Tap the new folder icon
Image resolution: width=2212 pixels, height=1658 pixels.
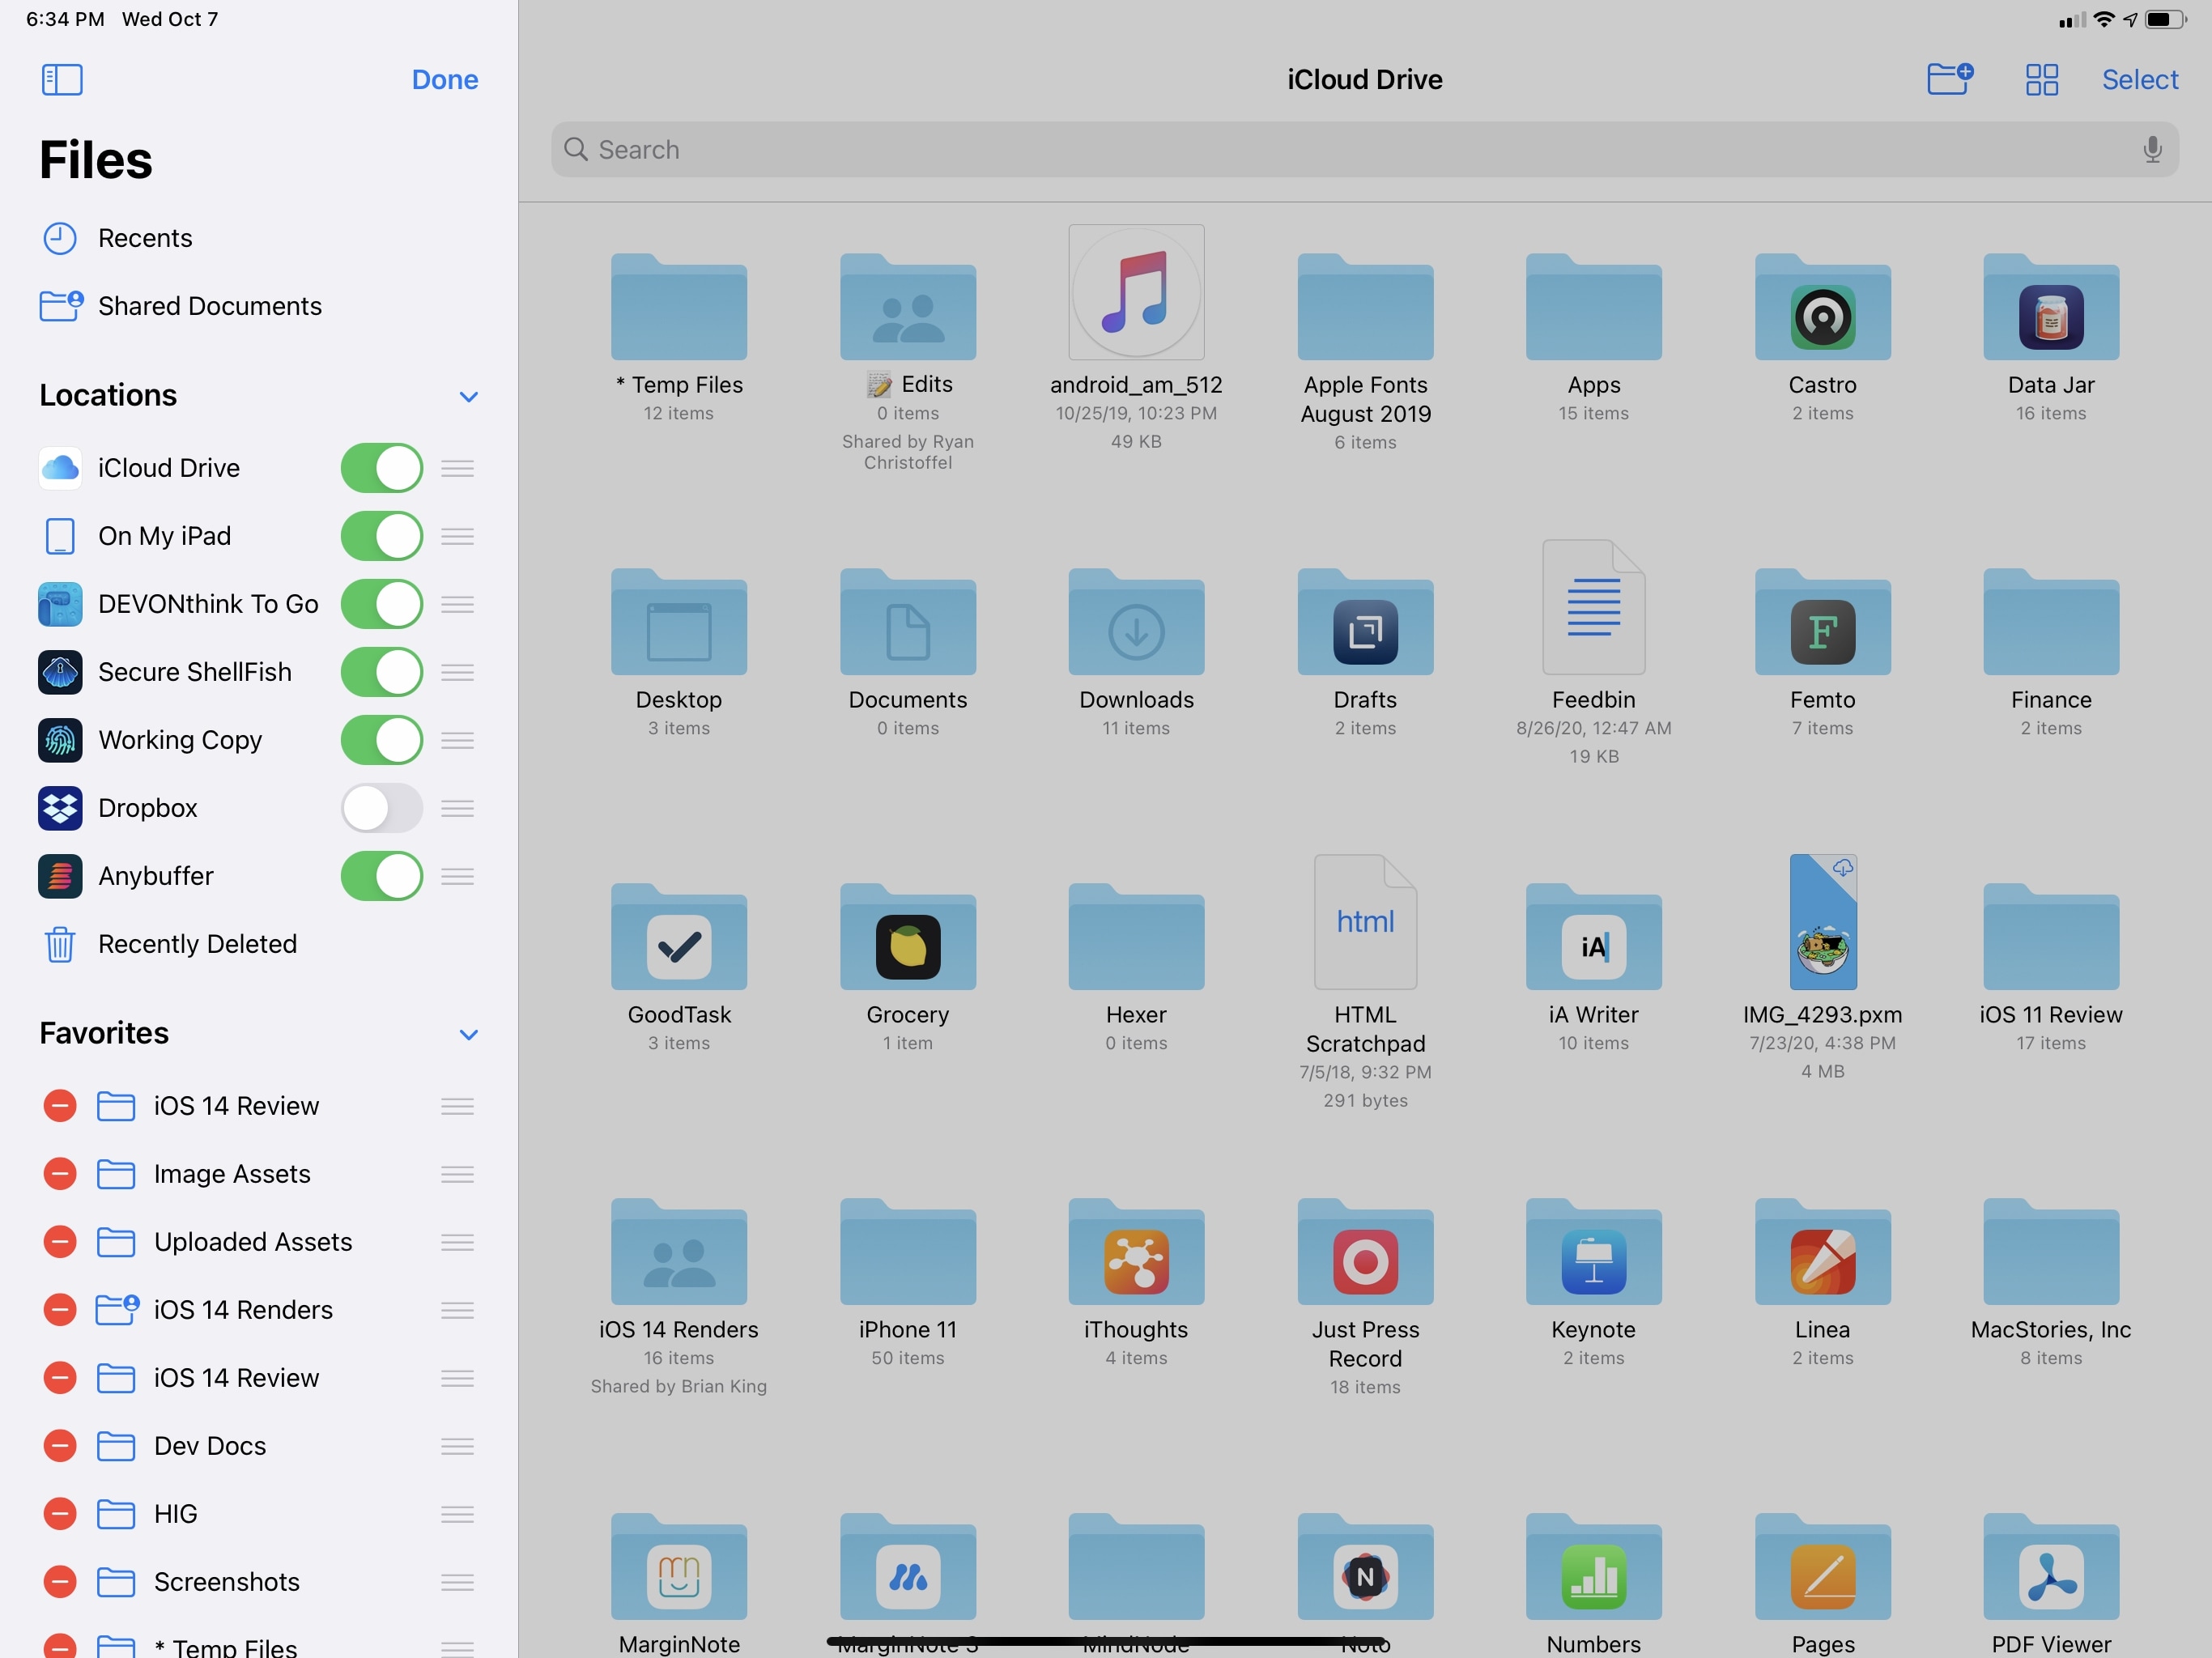(x=1949, y=78)
